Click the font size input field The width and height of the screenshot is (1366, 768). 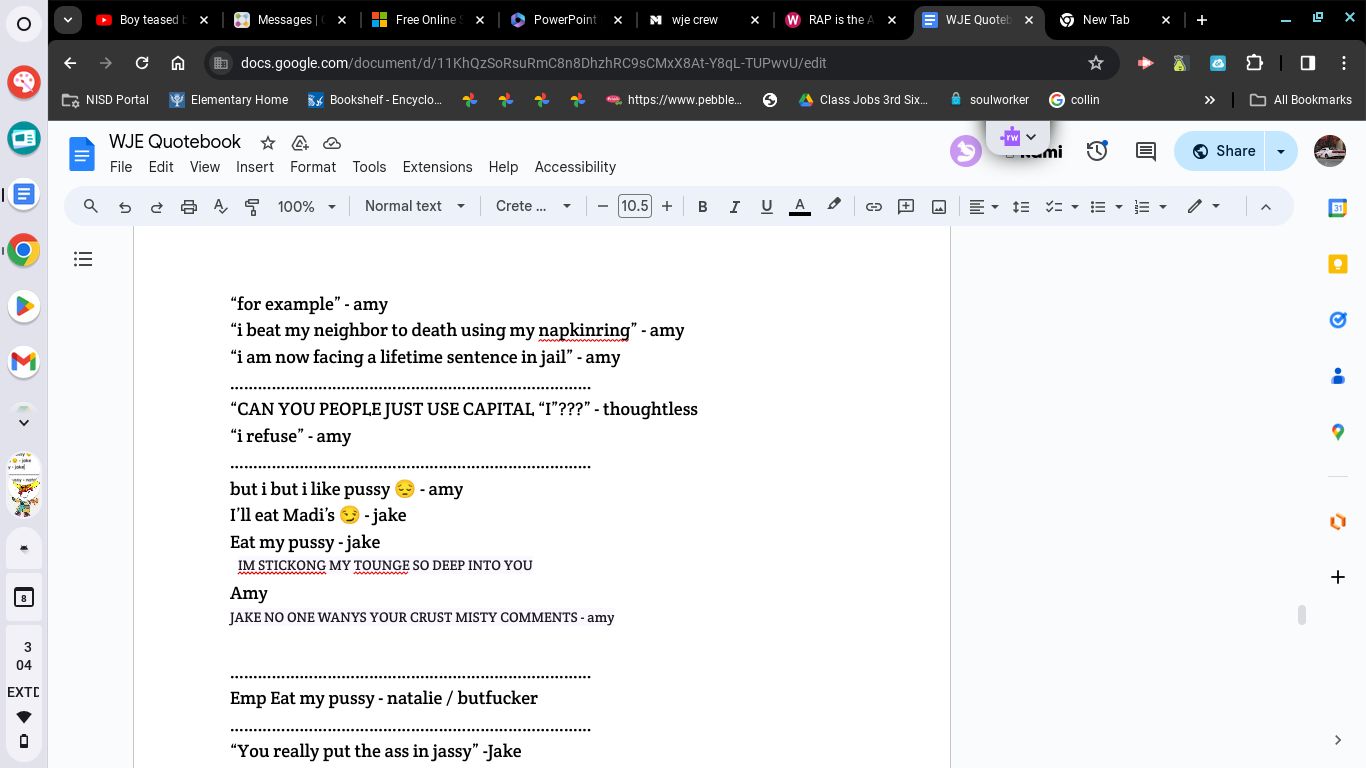[x=634, y=207]
